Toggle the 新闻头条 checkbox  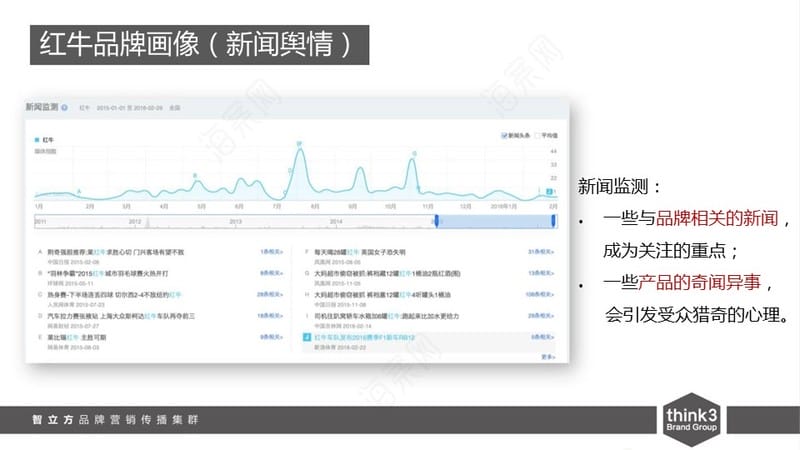pos(504,135)
